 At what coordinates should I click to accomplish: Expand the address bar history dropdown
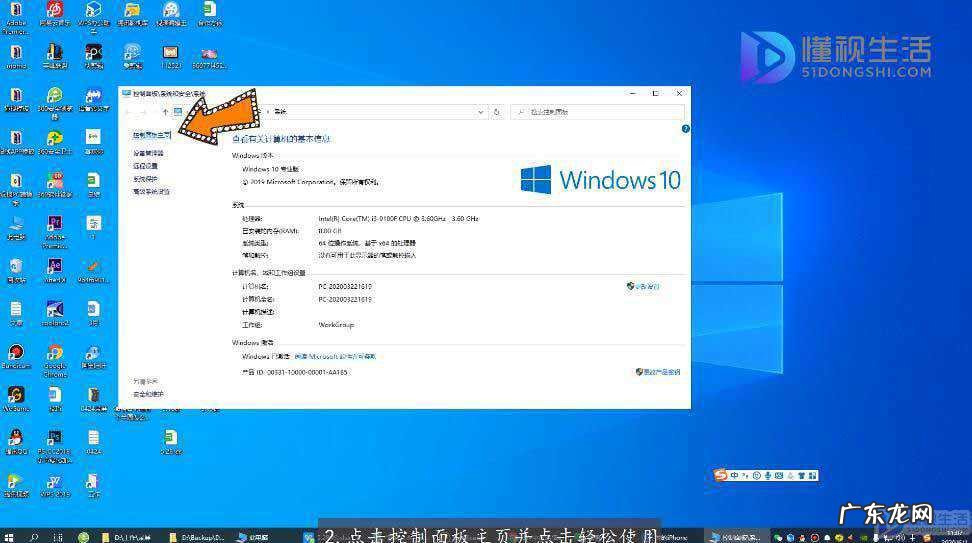click(x=479, y=112)
